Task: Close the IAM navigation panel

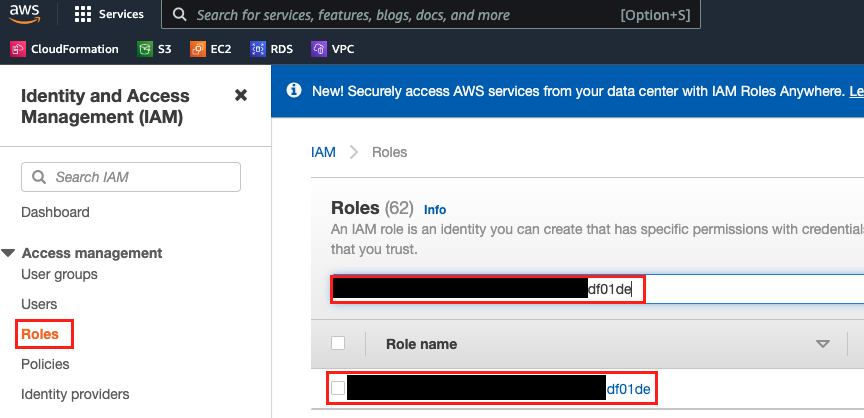Action: [240, 95]
